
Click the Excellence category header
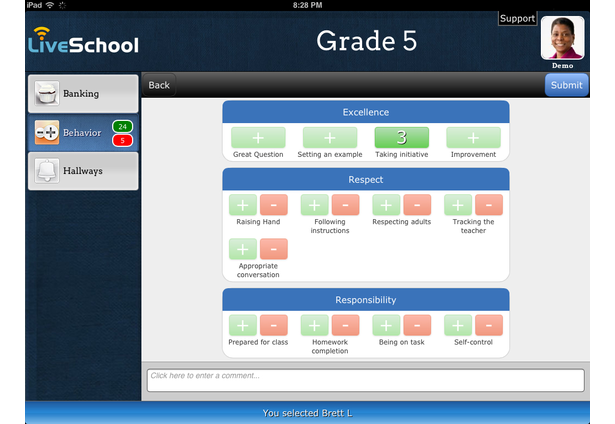coord(366,112)
